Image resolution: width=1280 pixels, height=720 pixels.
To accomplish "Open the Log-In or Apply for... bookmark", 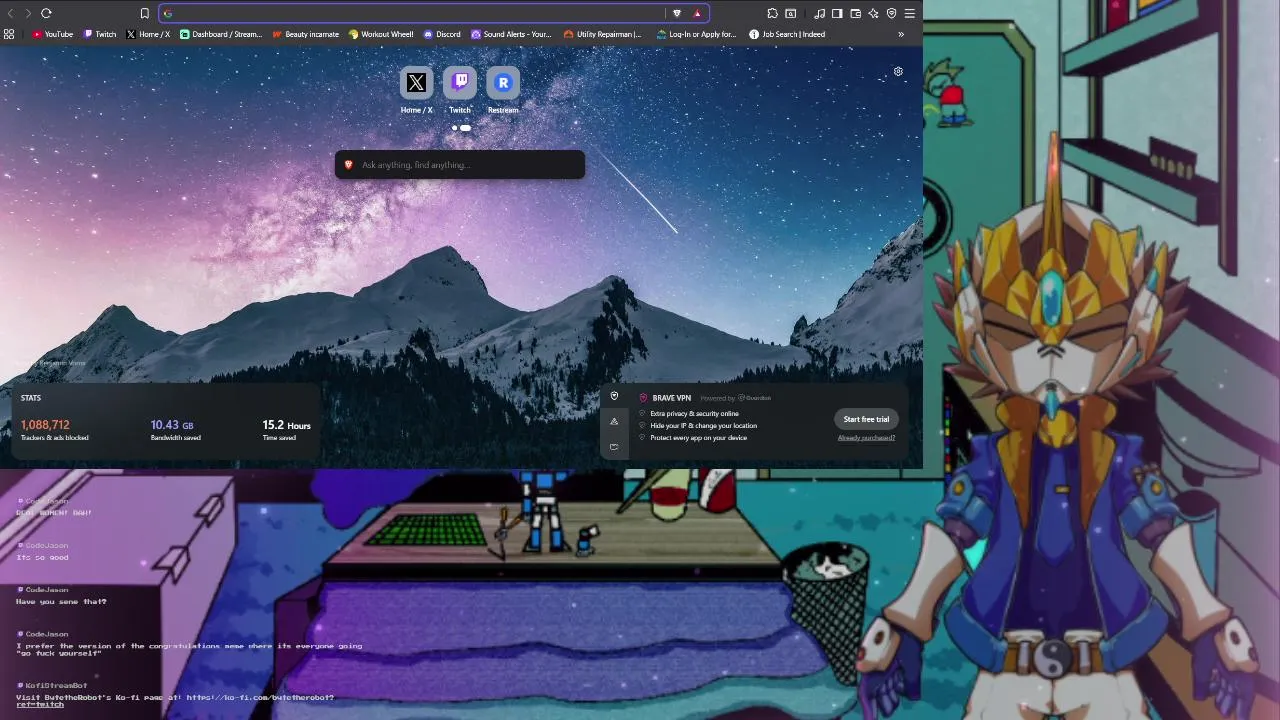I will pyautogui.click(x=696, y=34).
